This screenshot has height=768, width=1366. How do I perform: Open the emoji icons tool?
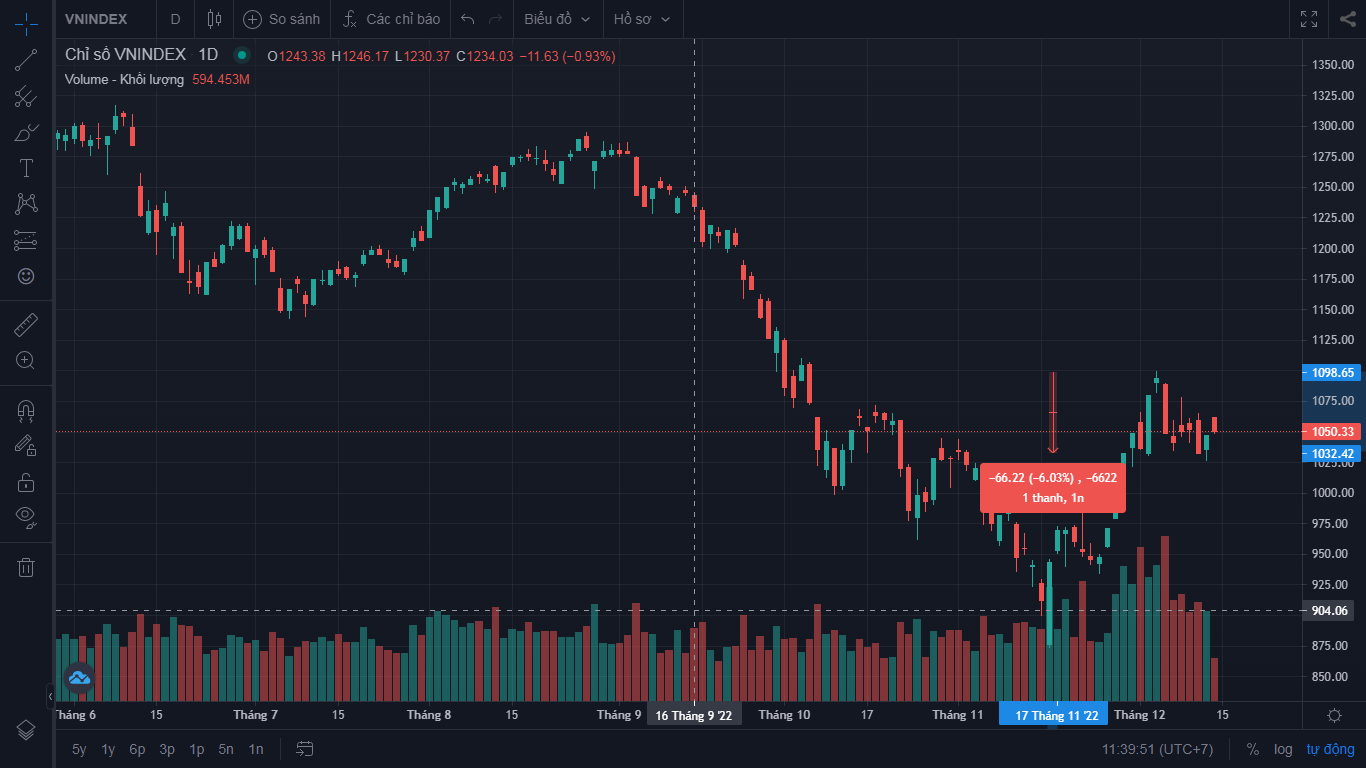pyautogui.click(x=26, y=276)
